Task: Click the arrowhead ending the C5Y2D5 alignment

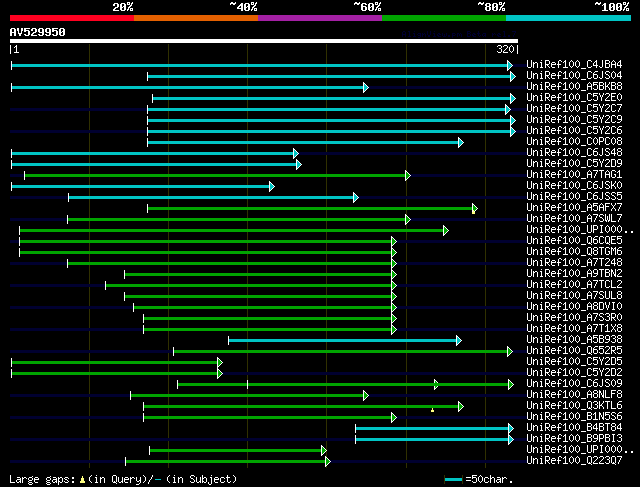Action: (x=220, y=362)
